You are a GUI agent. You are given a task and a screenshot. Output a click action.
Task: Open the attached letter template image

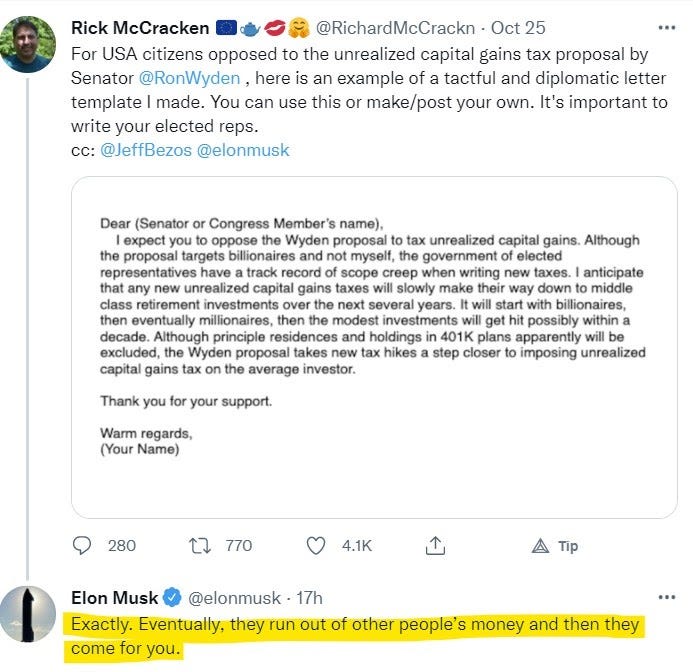tap(374, 347)
